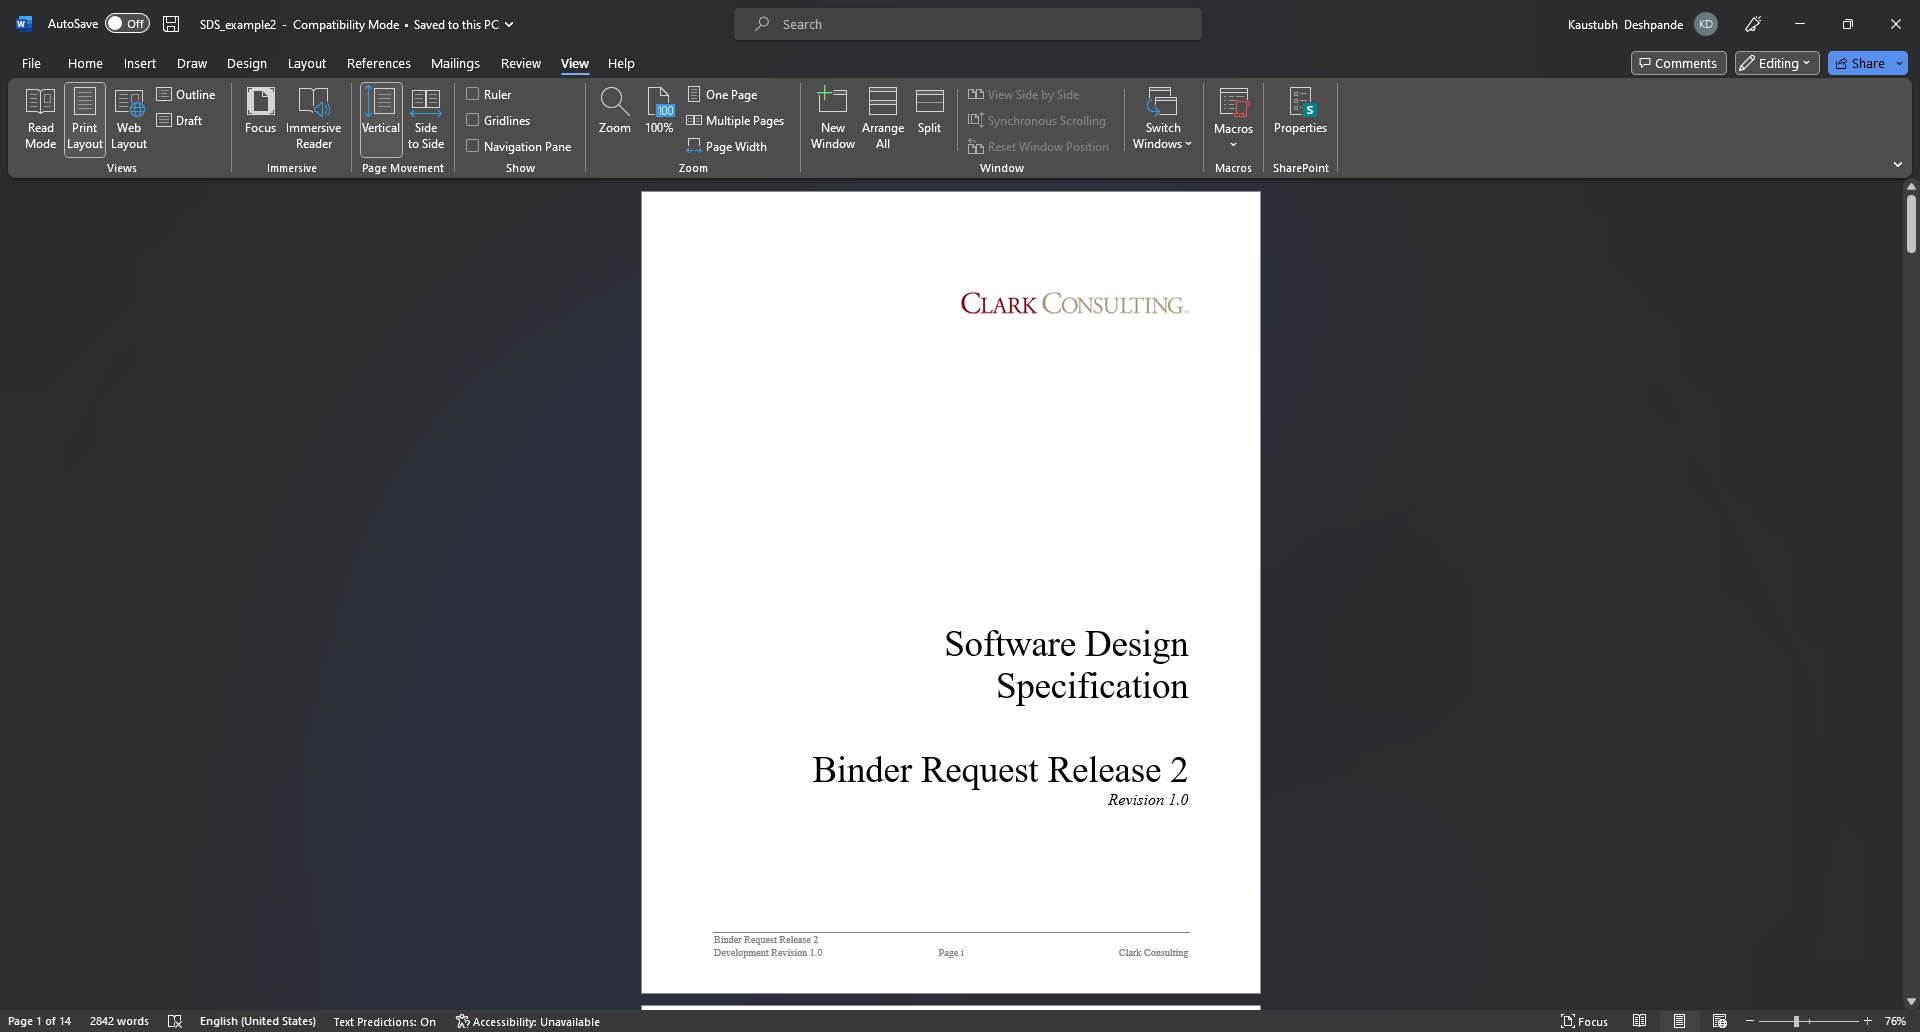Click the zoom slider handle
The height and width of the screenshot is (1032, 1920).
pyautogui.click(x=1796, y=1021)
